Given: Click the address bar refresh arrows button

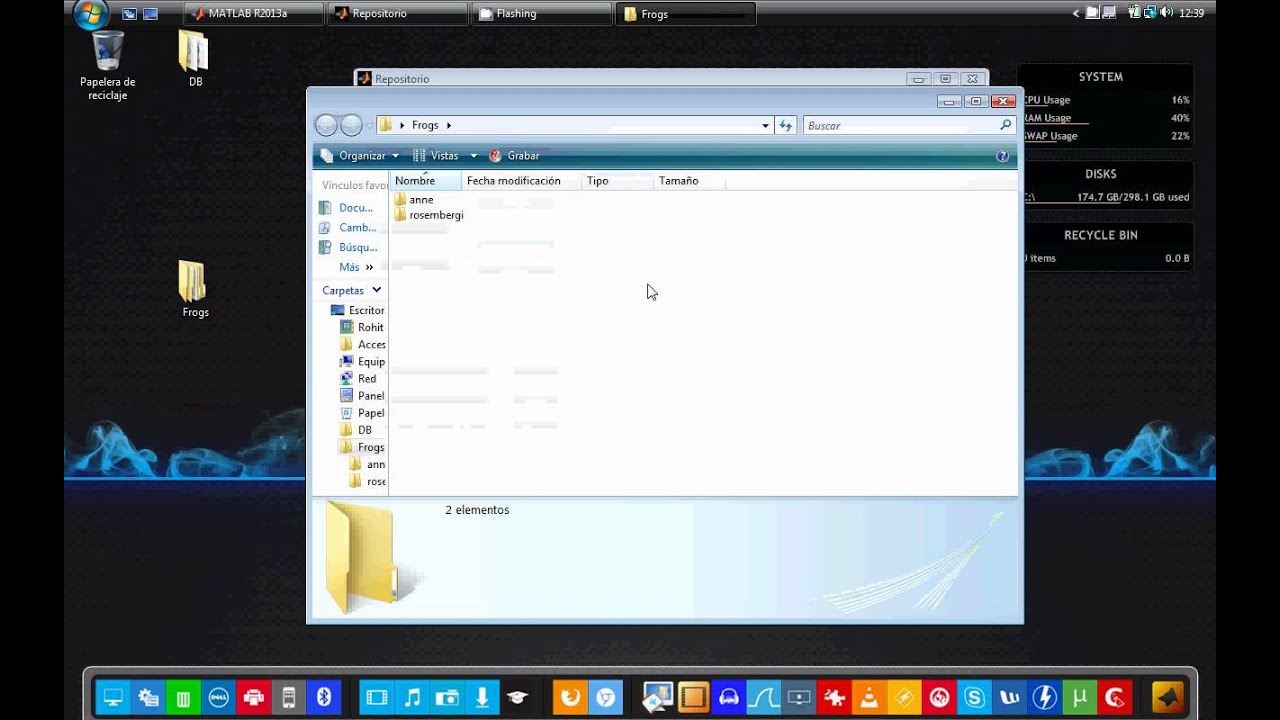Looking at the screenshot, I should click(786, 125).
